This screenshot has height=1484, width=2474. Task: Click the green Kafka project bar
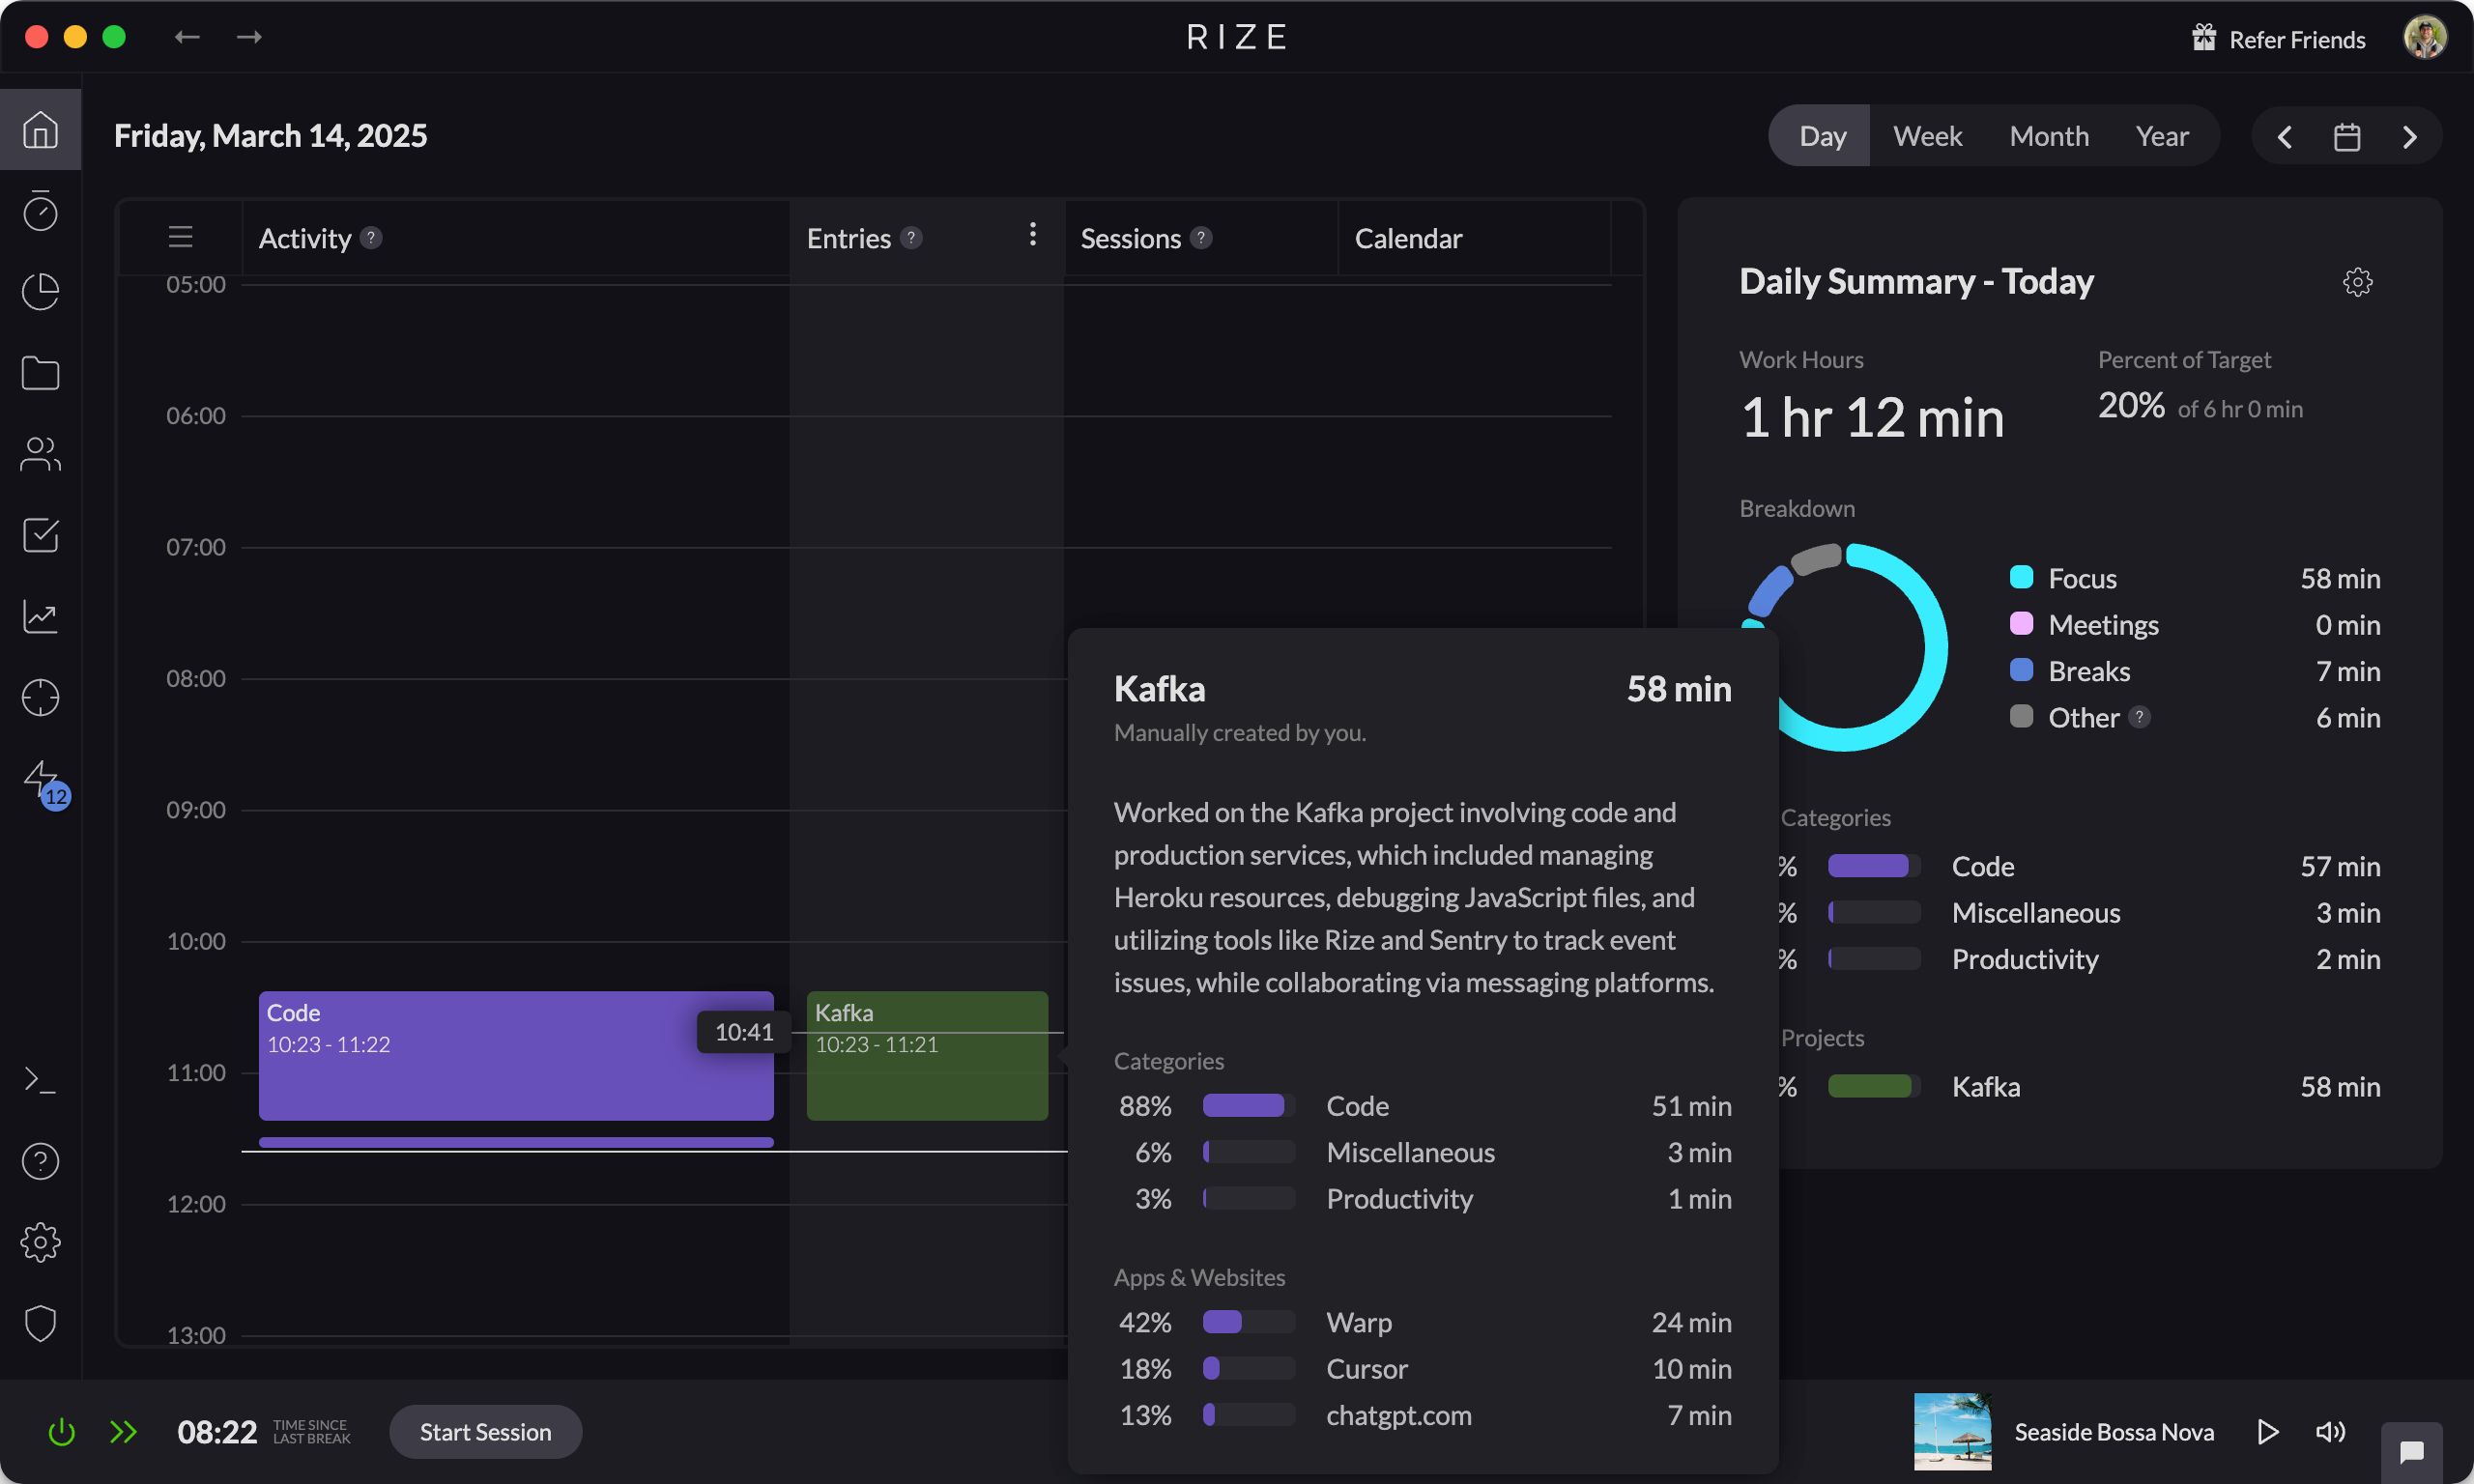point(1873,1086)
